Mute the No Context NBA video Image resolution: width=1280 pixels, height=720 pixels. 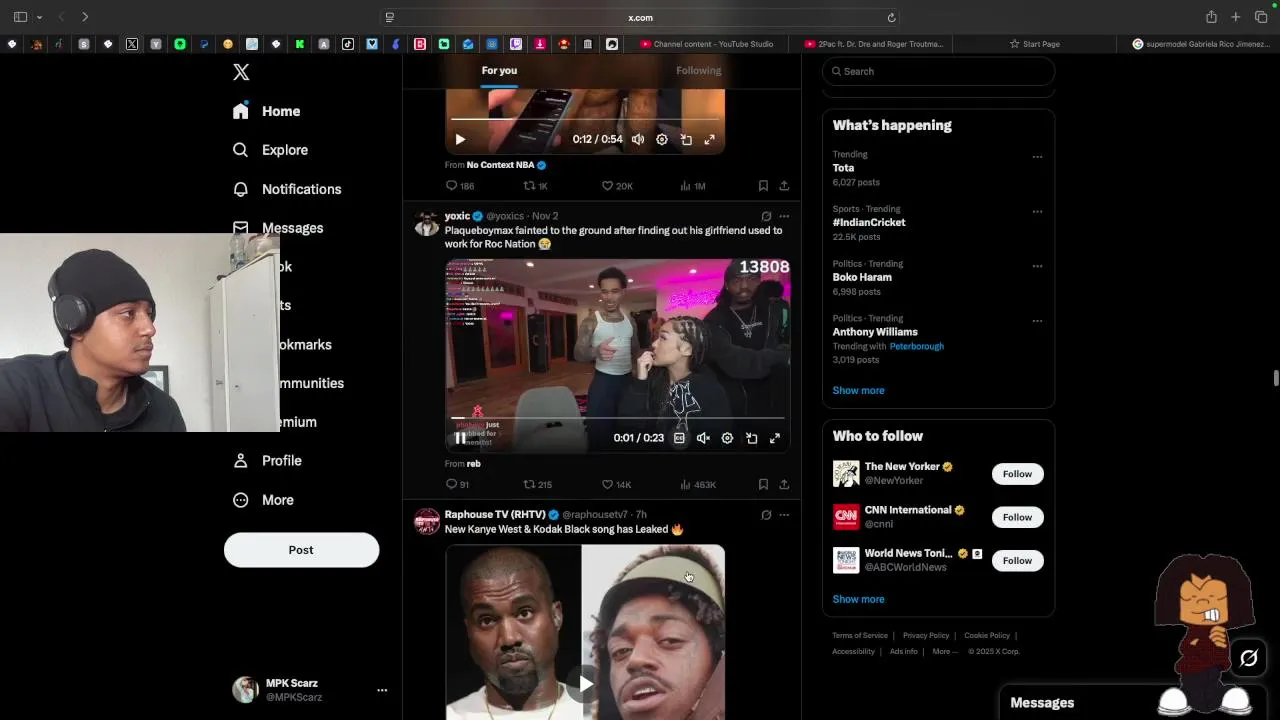(638, 140)
